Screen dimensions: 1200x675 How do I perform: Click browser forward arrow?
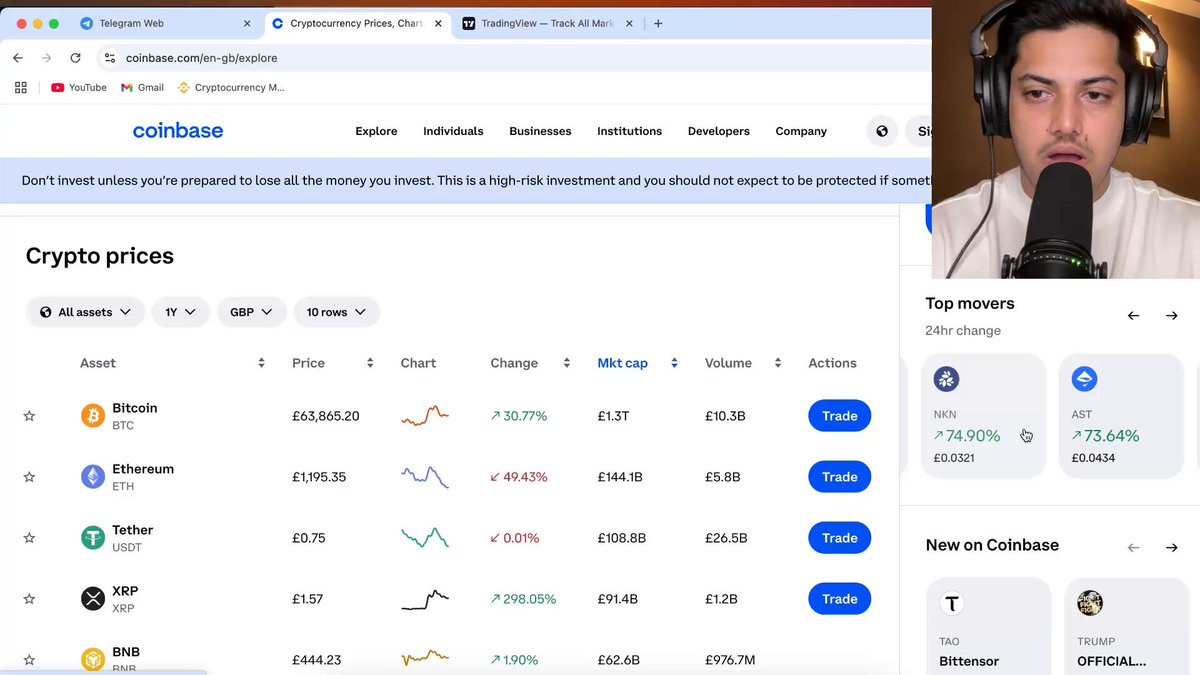(46, 58)
